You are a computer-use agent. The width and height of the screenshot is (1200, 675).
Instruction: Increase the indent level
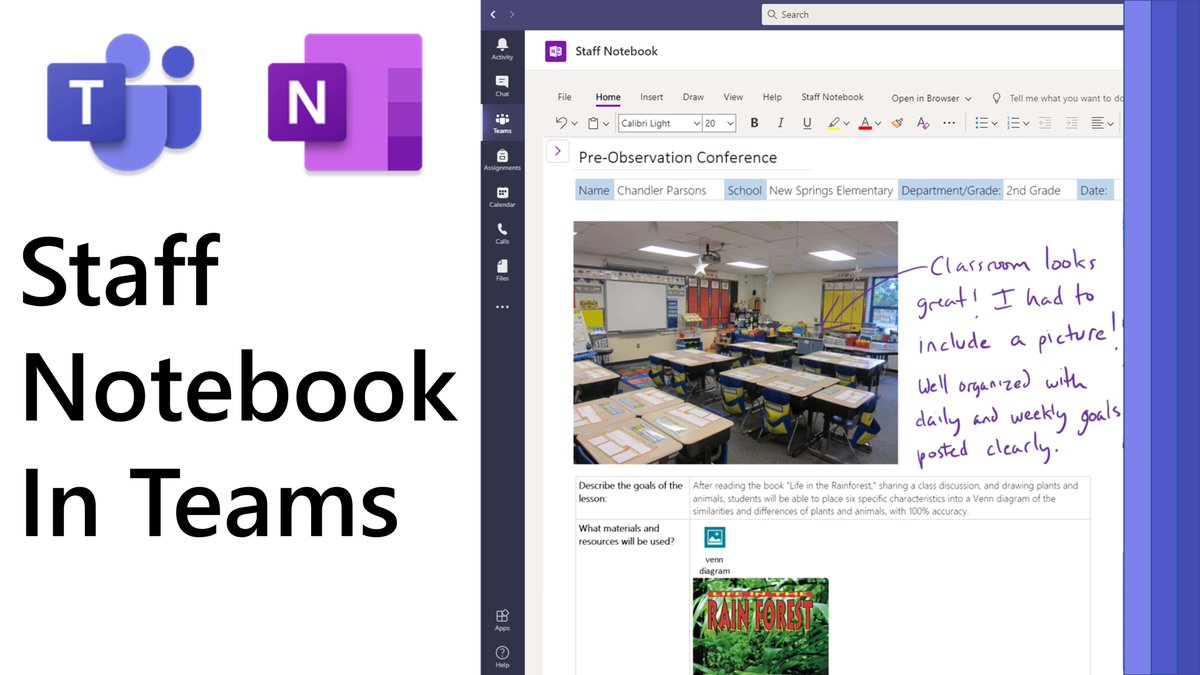tap(1071, 123)
